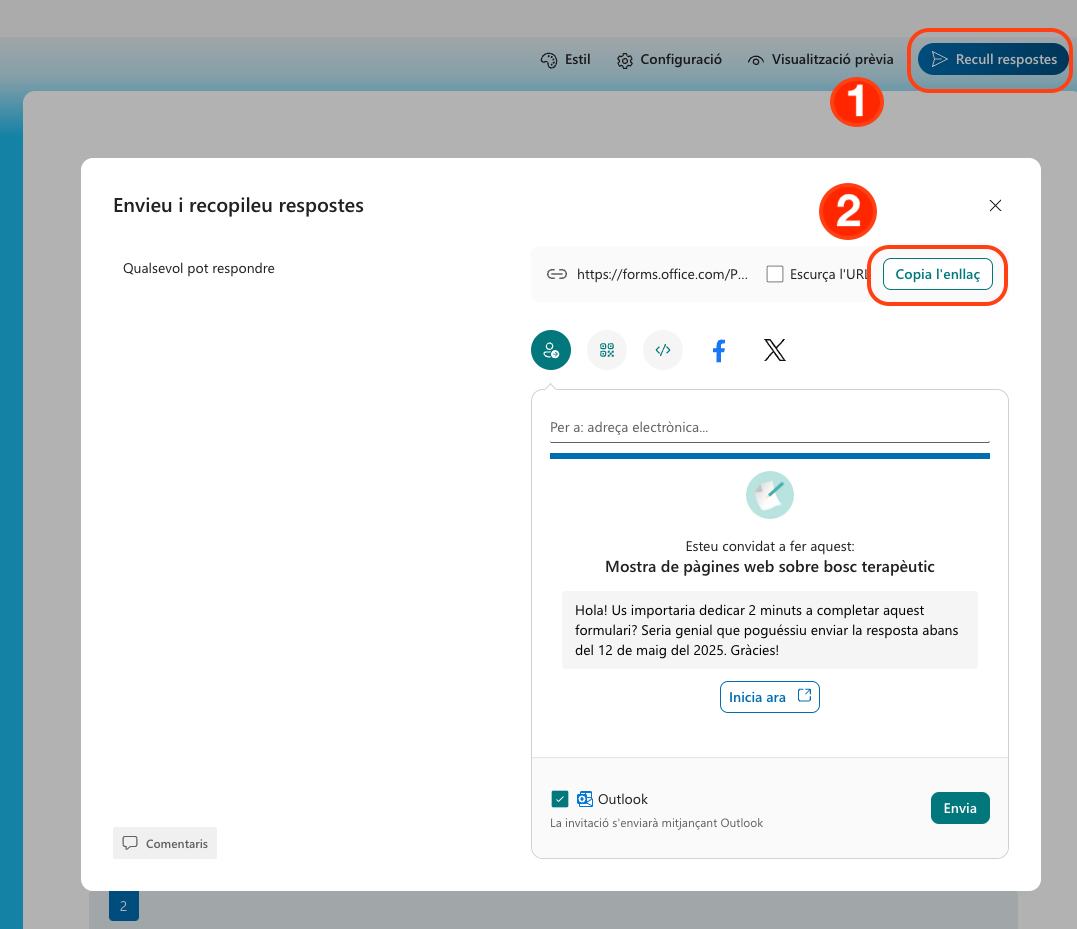Click the Outlook app icon
Viewport: 1077px width, 929px height.
point(585,799)
